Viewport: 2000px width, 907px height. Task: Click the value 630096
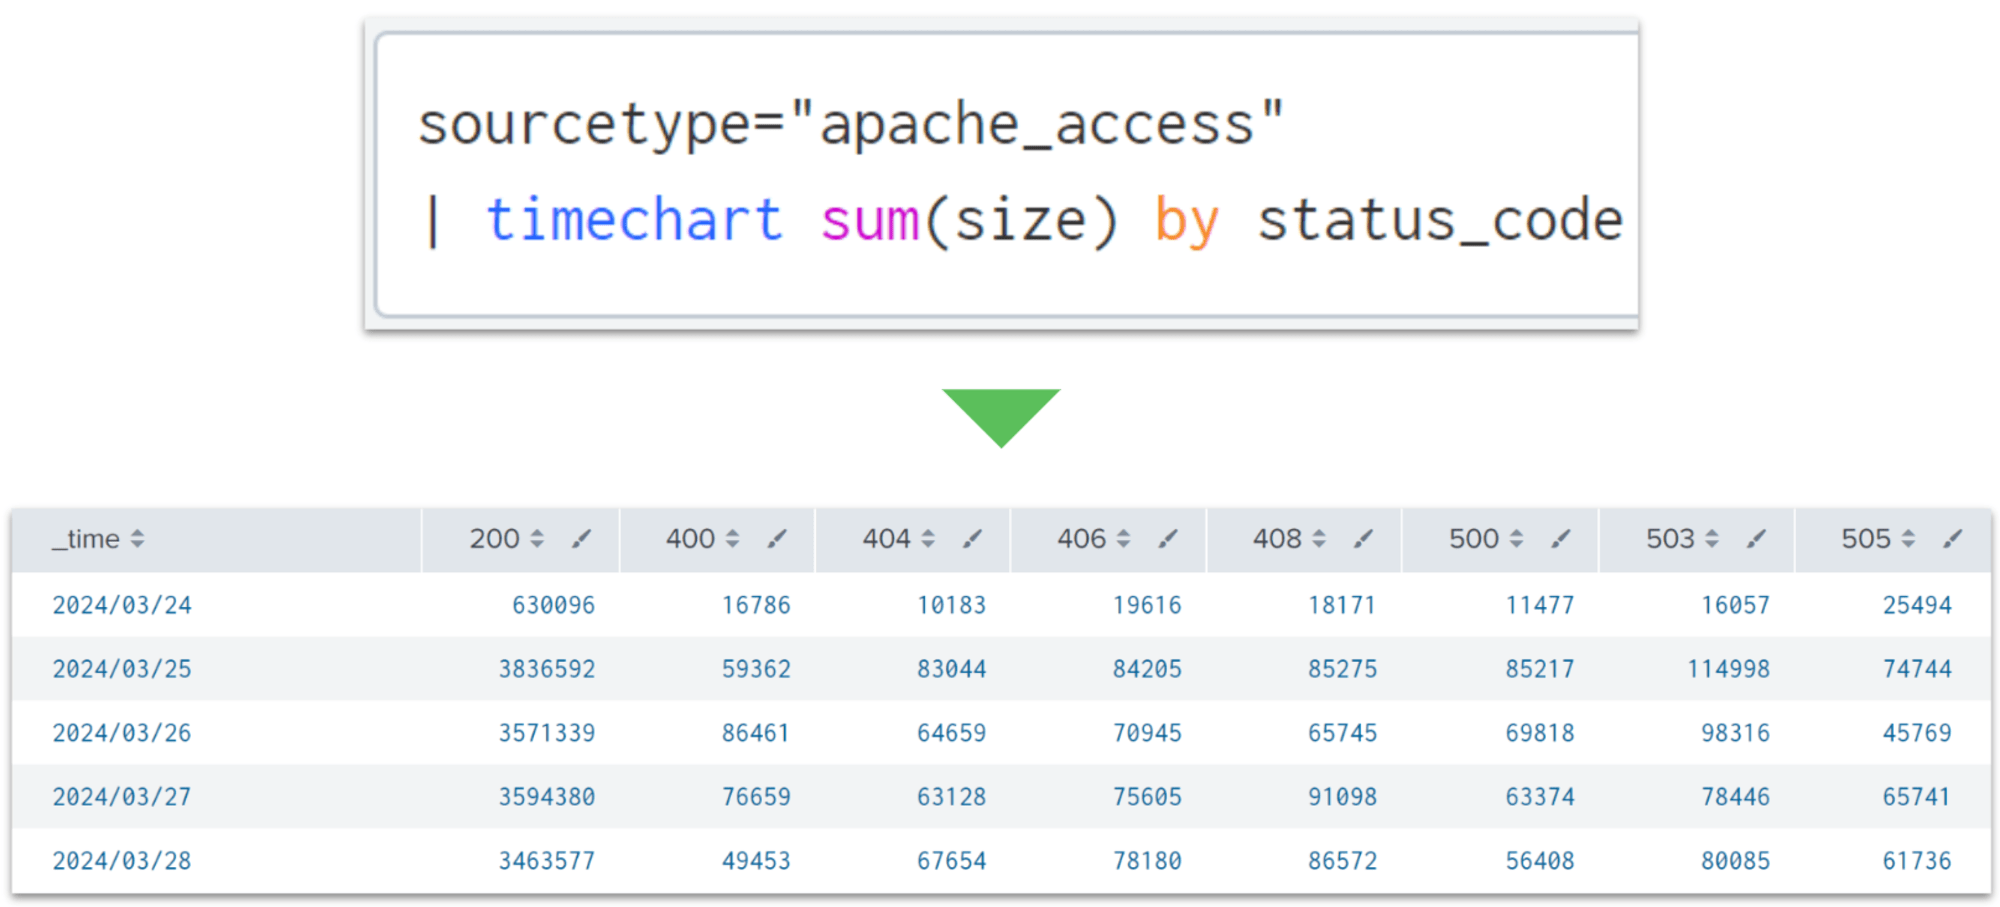pyautogui.click(x=554, y=605)
